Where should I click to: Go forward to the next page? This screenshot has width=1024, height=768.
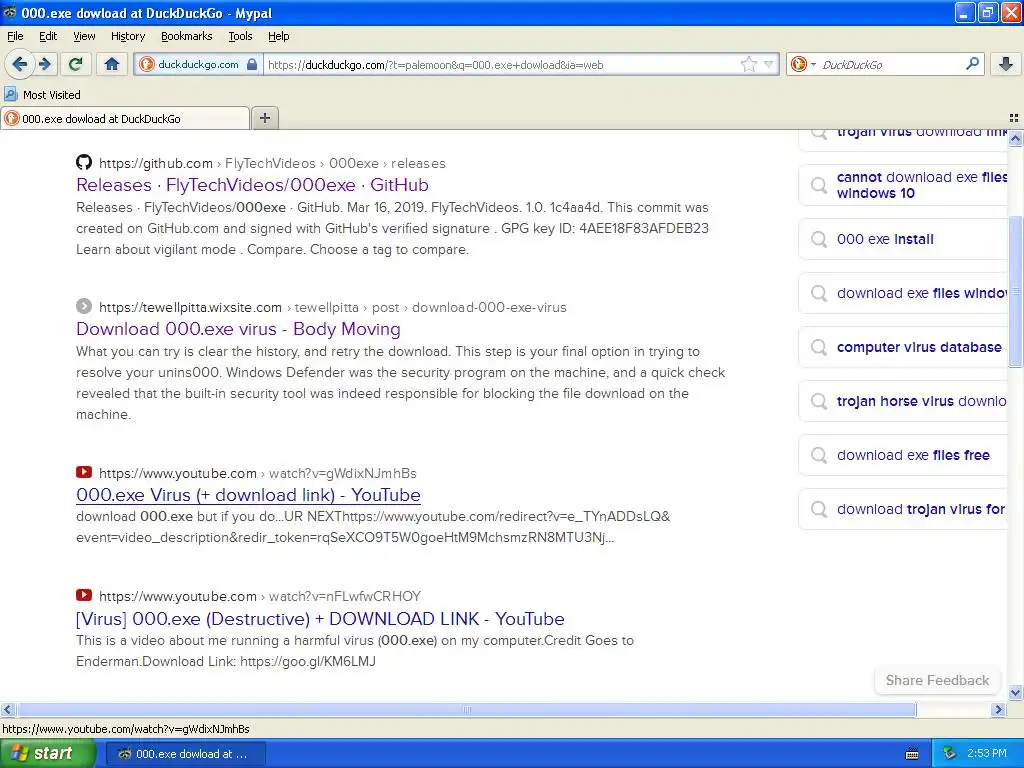[x=45, y=64]
